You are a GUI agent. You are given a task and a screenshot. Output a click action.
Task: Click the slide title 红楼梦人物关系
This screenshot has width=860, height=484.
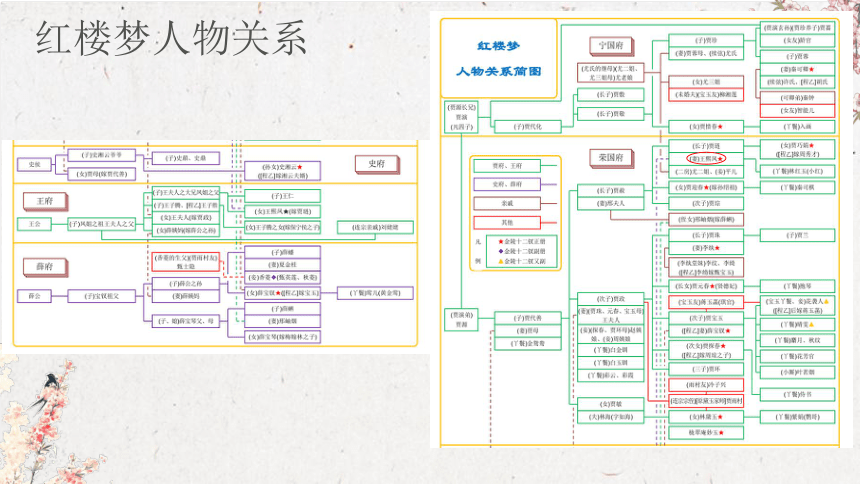[x=171, y=39]
